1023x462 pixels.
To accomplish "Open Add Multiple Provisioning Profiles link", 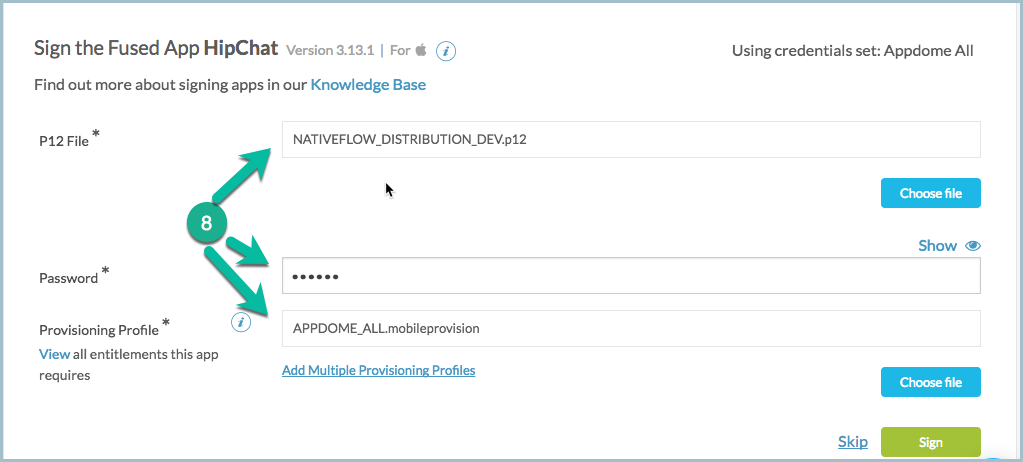I will 378,371.
